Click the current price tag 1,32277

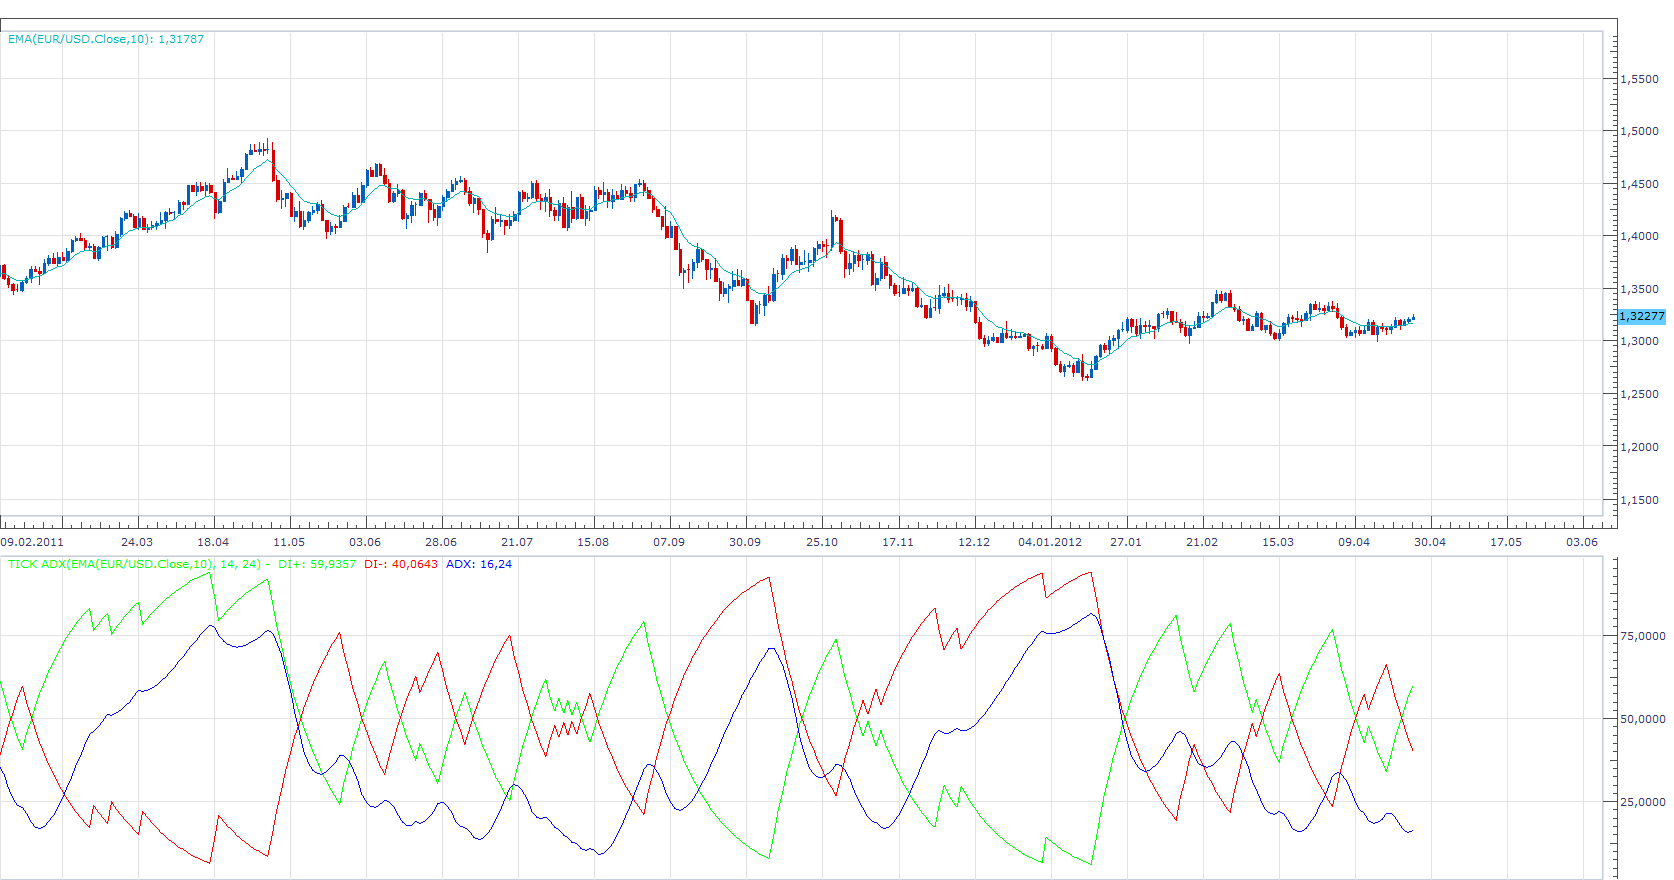tap(1642, 316)
